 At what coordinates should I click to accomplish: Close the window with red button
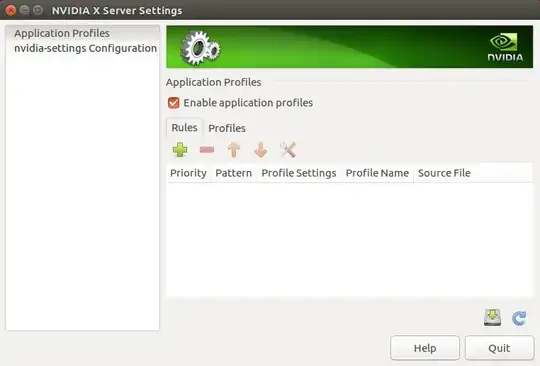11,10
